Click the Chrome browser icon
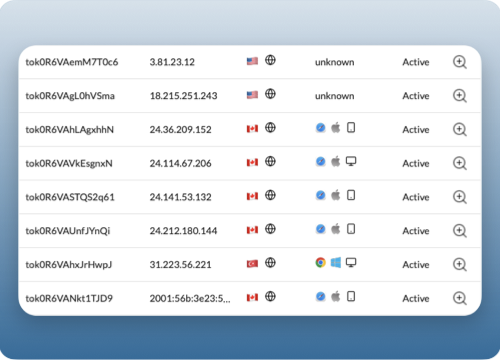 [x=320, y=263]
